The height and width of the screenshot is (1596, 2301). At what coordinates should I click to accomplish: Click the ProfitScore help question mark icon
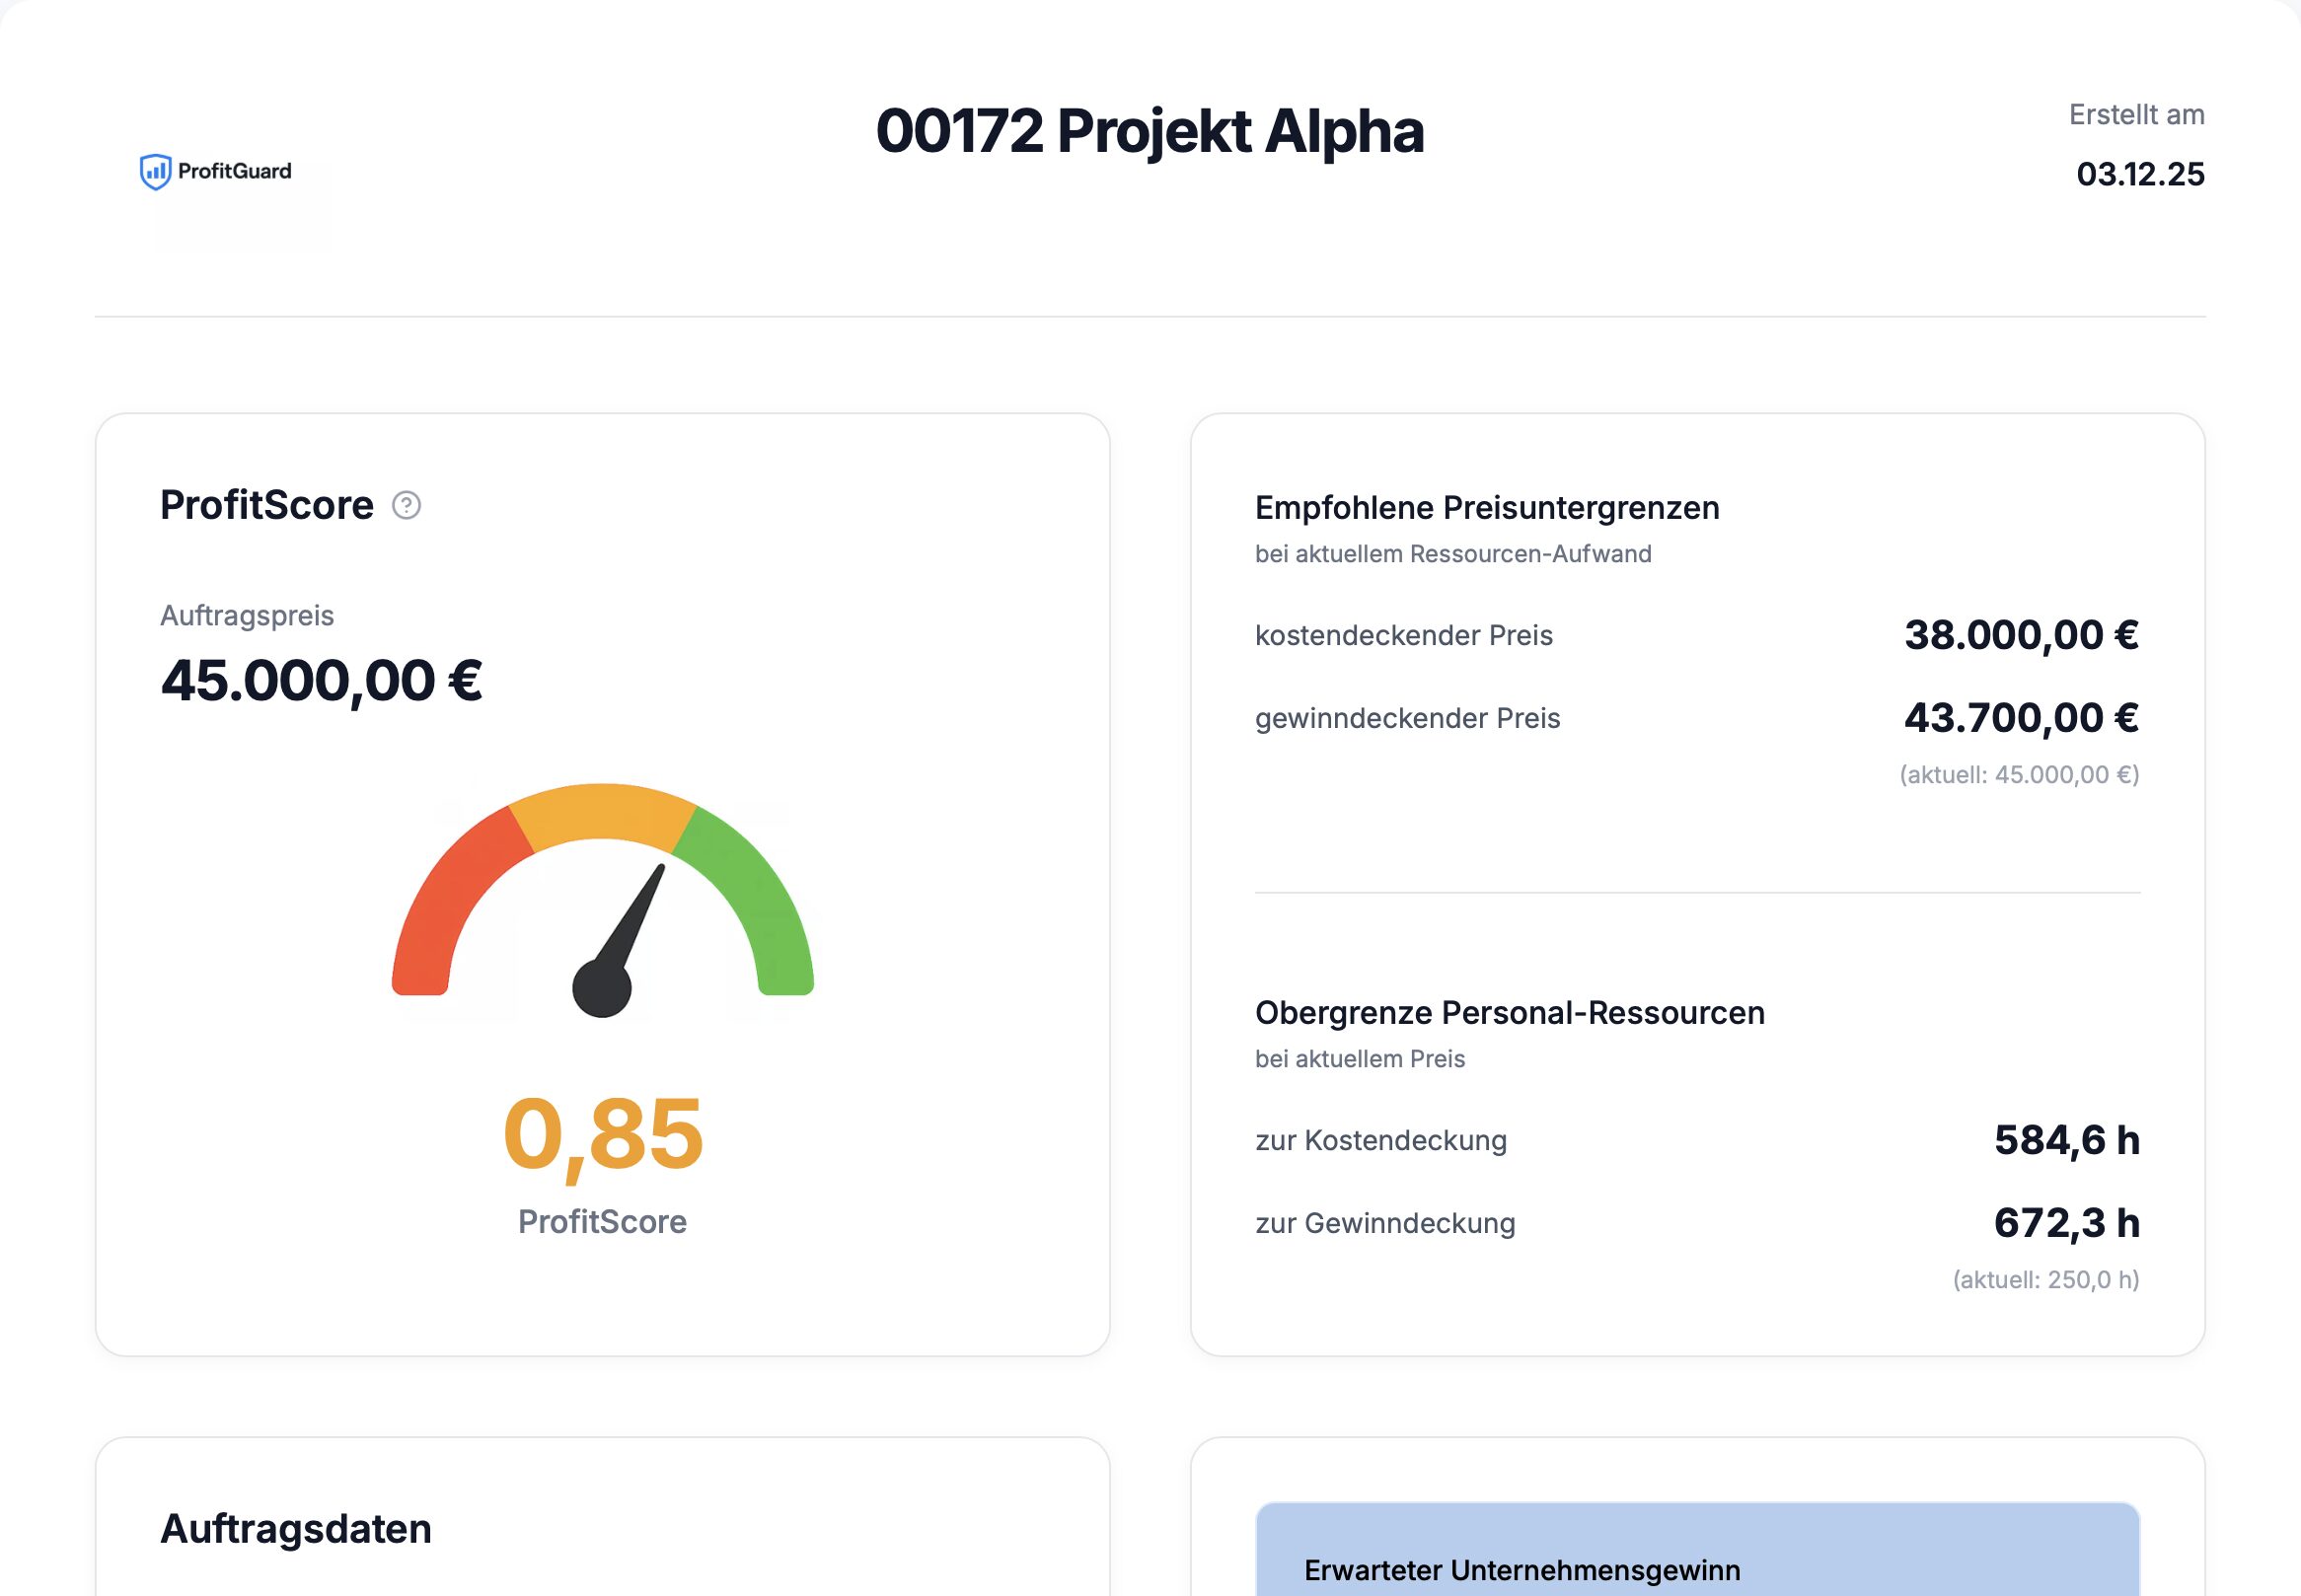(406, 506)
